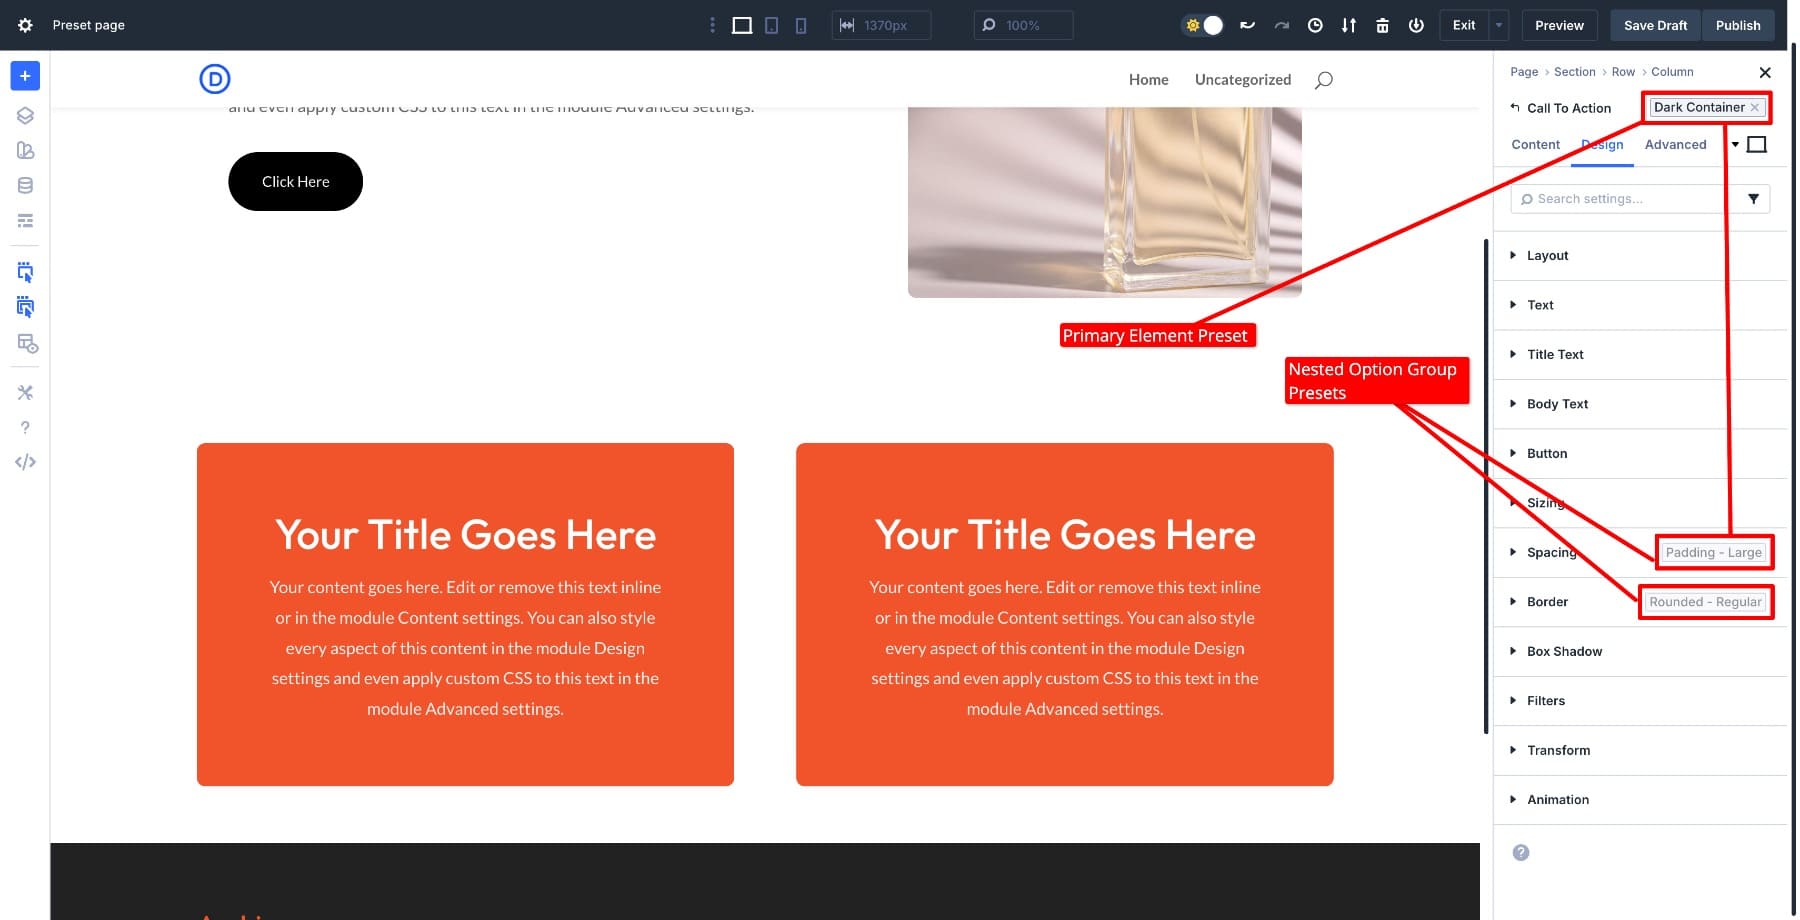
Task: Open the builder settings gear in top left
Action: pos(24,25)
